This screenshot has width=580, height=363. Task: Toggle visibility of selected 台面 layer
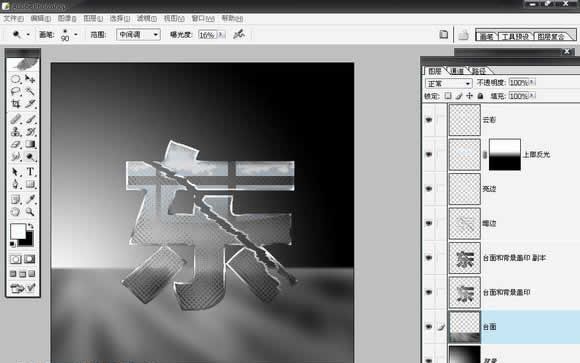[429, 327]
